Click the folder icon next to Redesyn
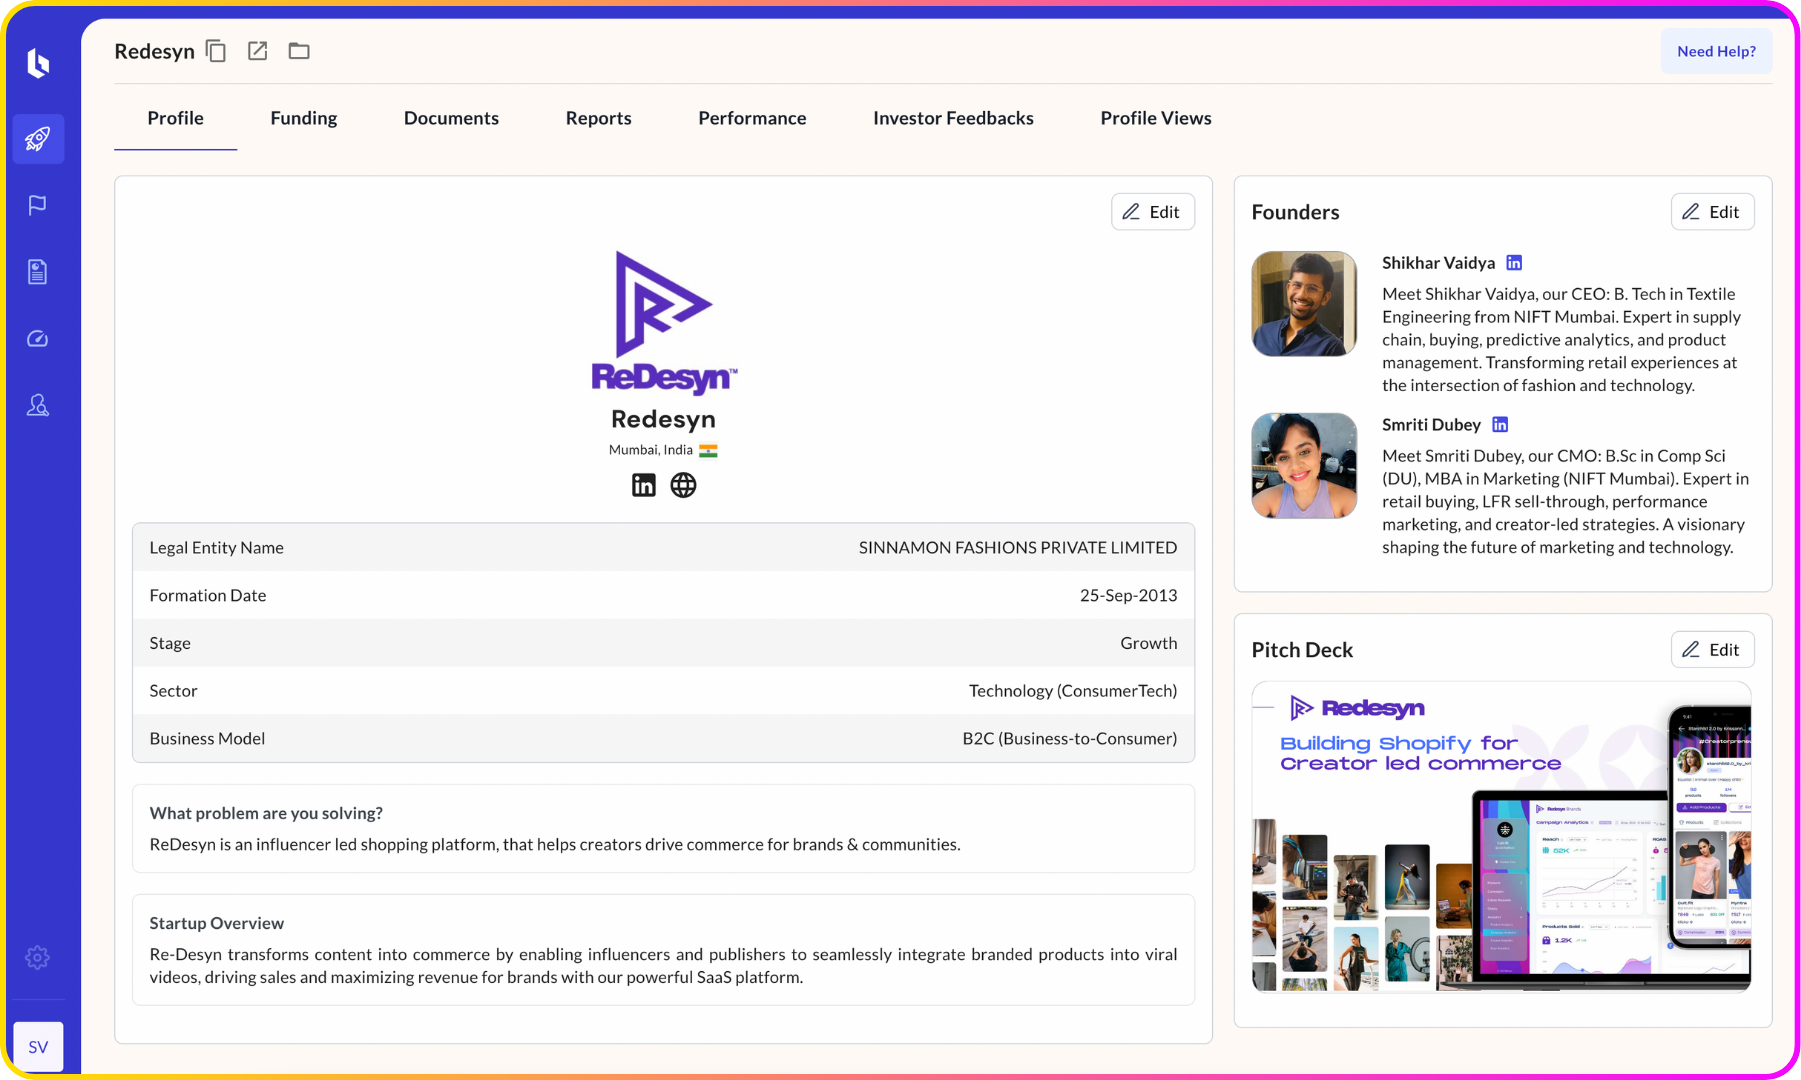Image resolution: width=1801 pixels, height=1080 pixels. pos(299,51)
